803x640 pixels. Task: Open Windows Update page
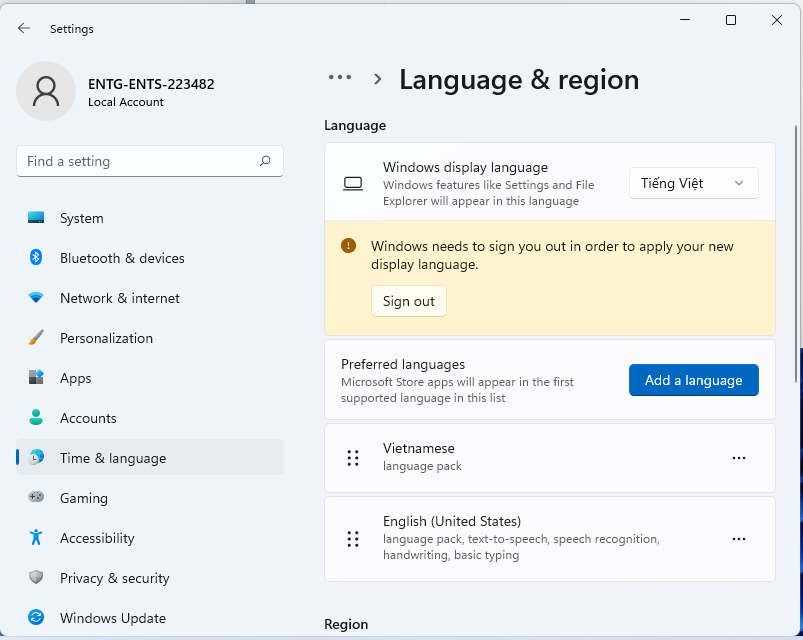coord(150,617)
